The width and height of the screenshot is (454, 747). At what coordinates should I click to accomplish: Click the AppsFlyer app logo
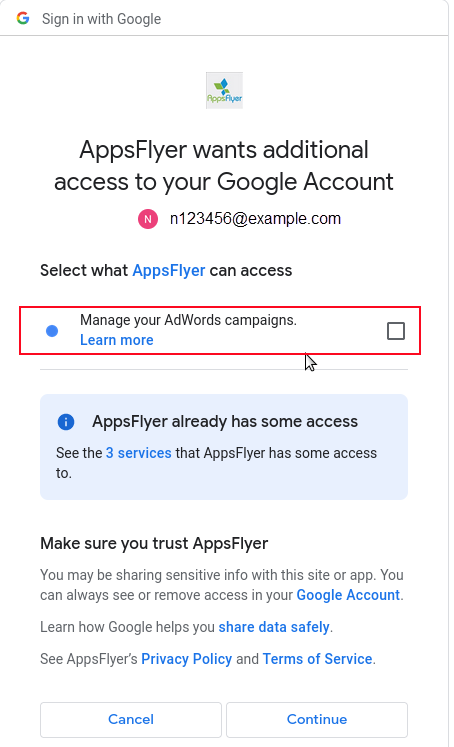point(224,91)
